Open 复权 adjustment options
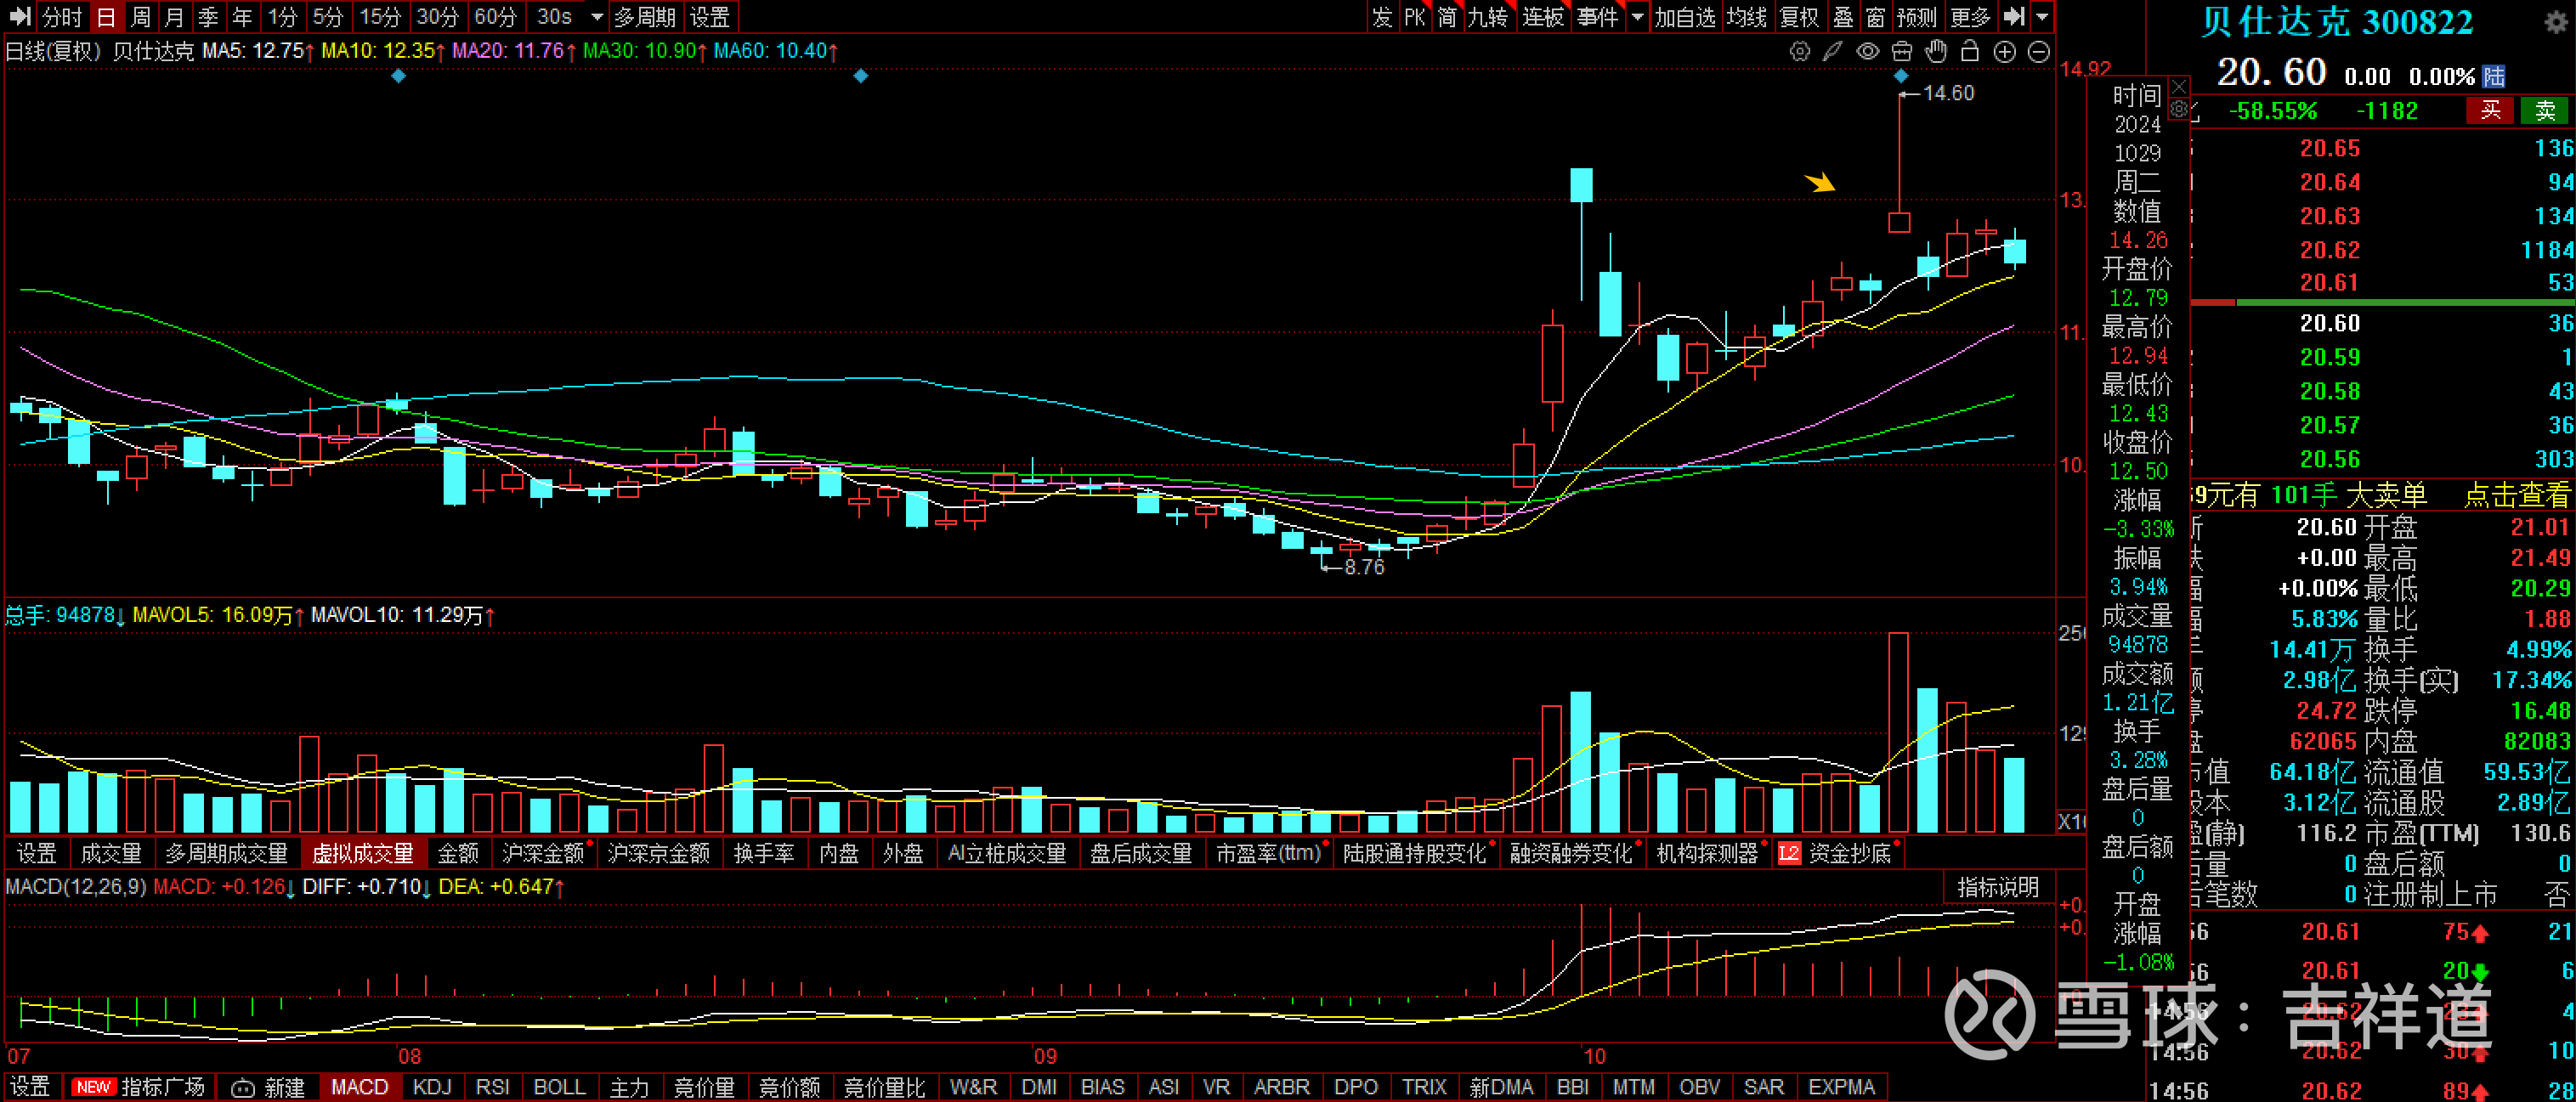This screenshot has height=1102, width=2576. (x=1799, y=17)
